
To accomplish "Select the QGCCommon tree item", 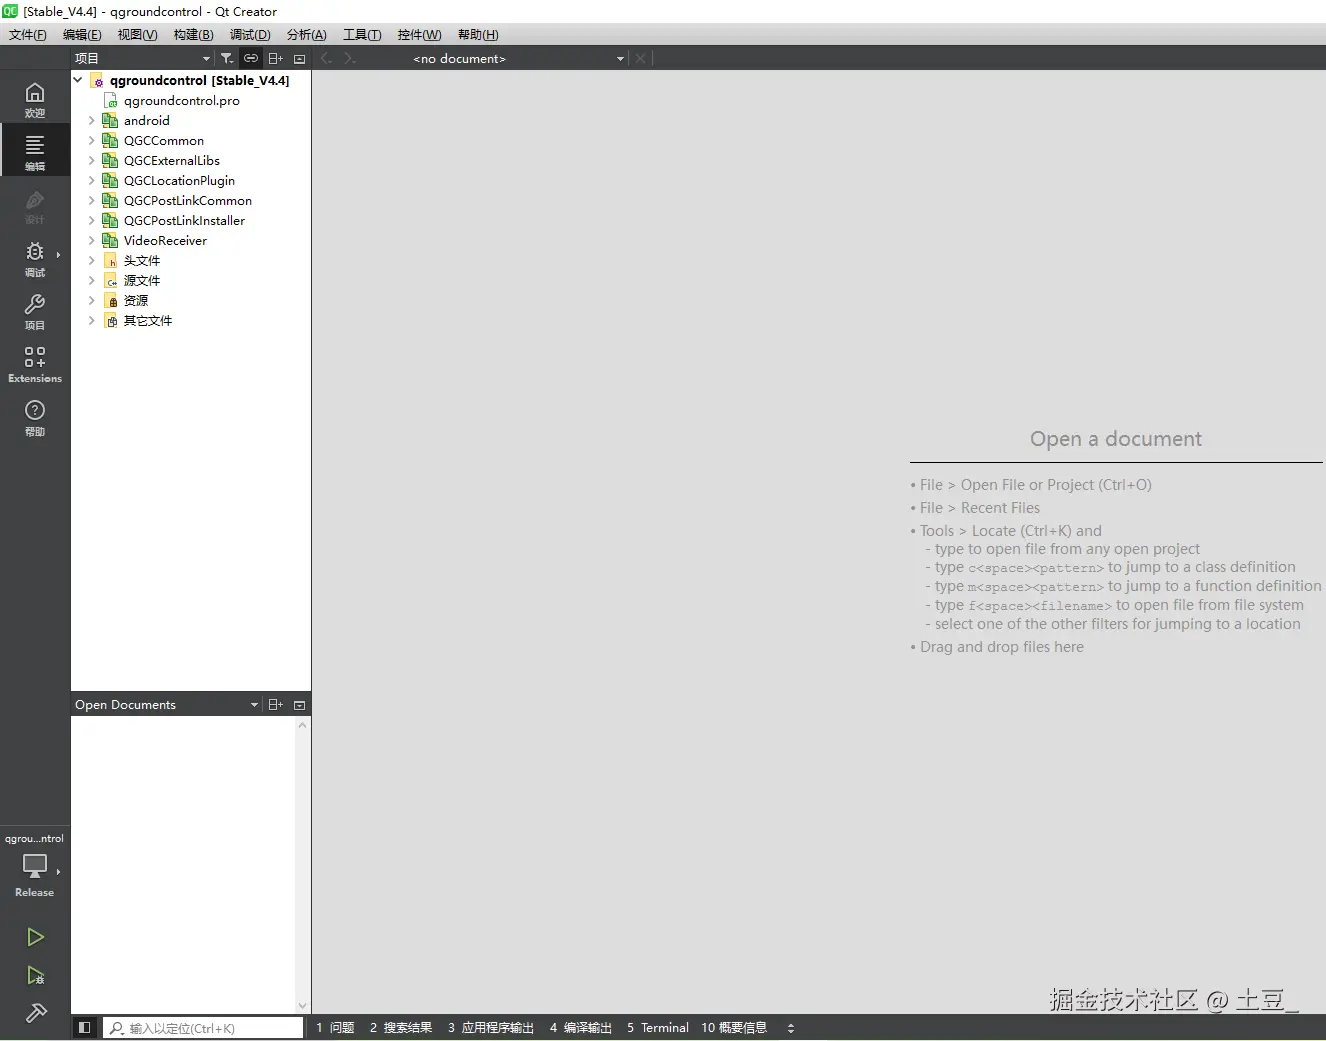I will [x=163, y=140].
